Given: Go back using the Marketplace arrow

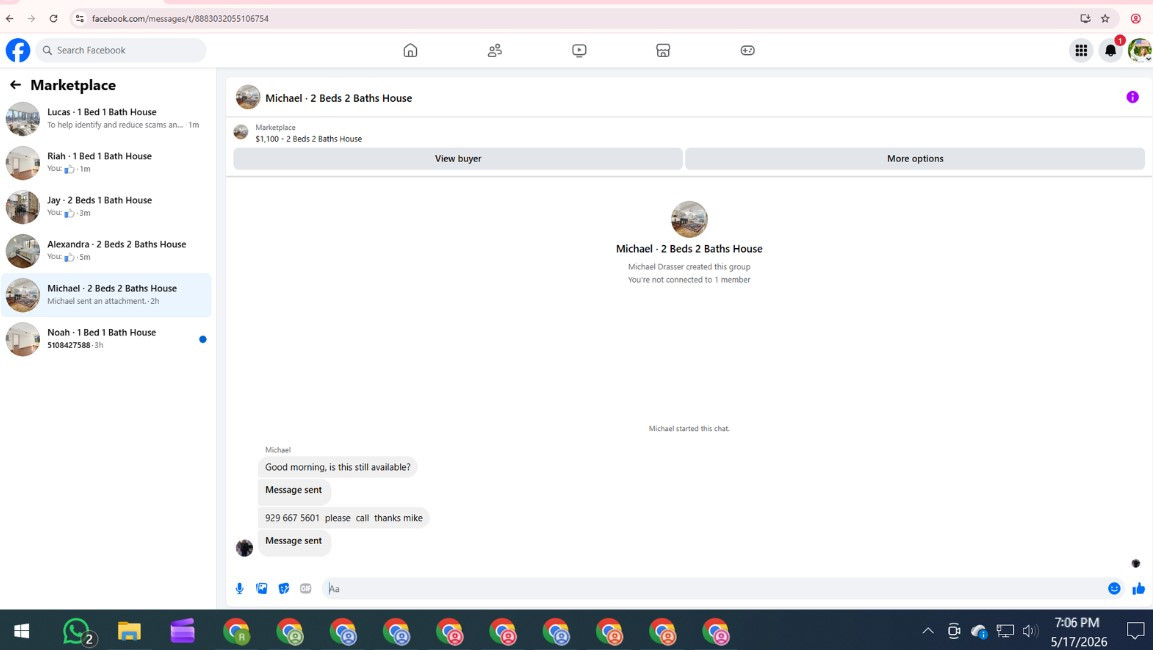Looking at the screenshot, I should 15,85.
